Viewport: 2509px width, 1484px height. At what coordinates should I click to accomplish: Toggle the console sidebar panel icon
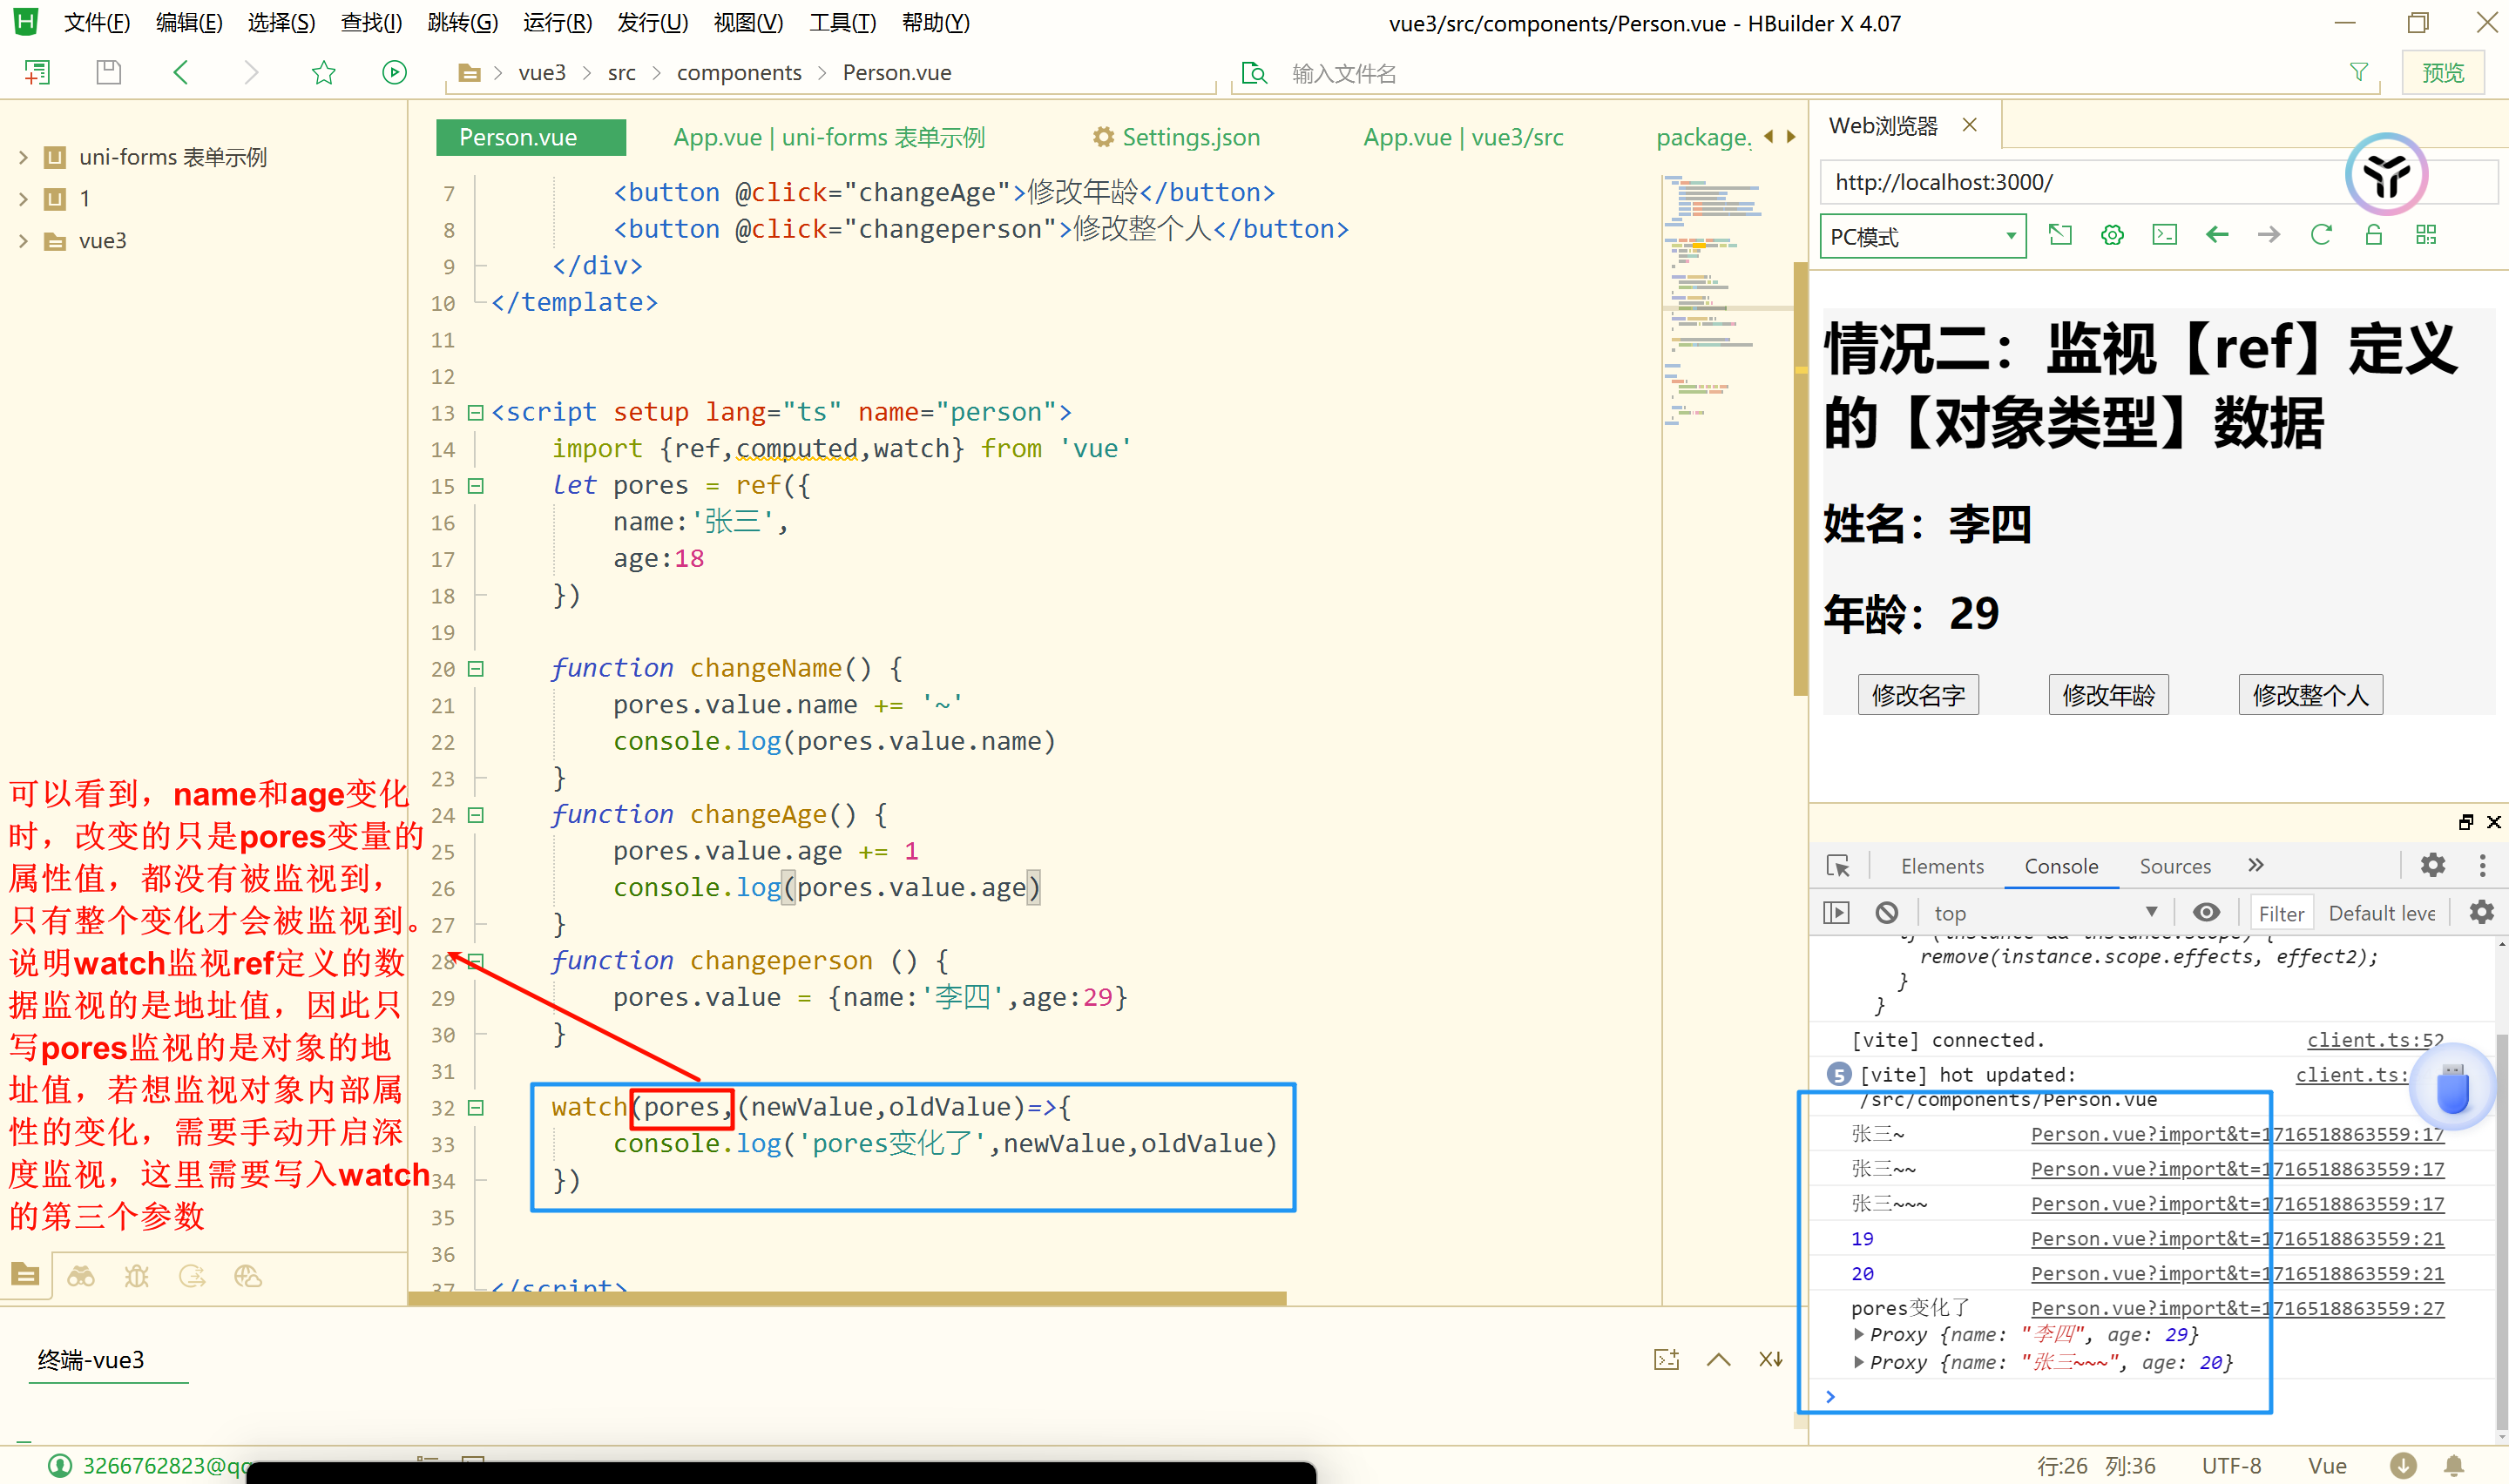tap(1836, 912)
